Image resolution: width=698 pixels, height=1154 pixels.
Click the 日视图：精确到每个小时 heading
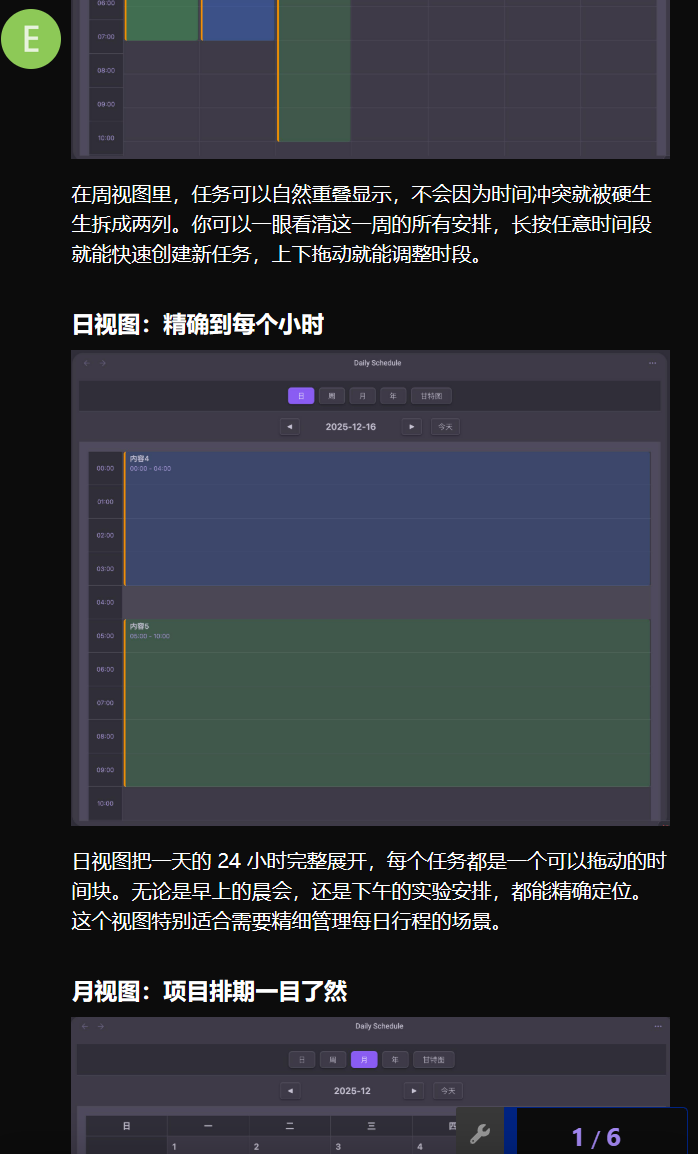pyautogui.click(x=198, y=325)
